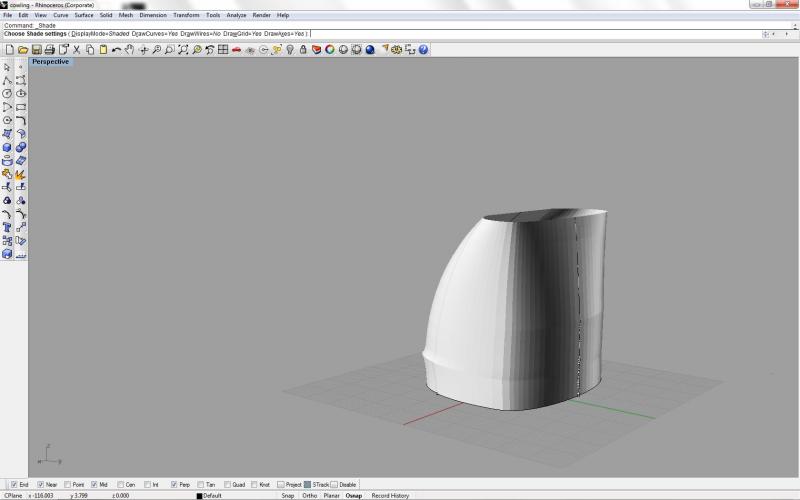Viewport: 800px width, 500px height.
Task: Open Options with the gear icon
Action: pyautogui.click(x=396, y=49)
